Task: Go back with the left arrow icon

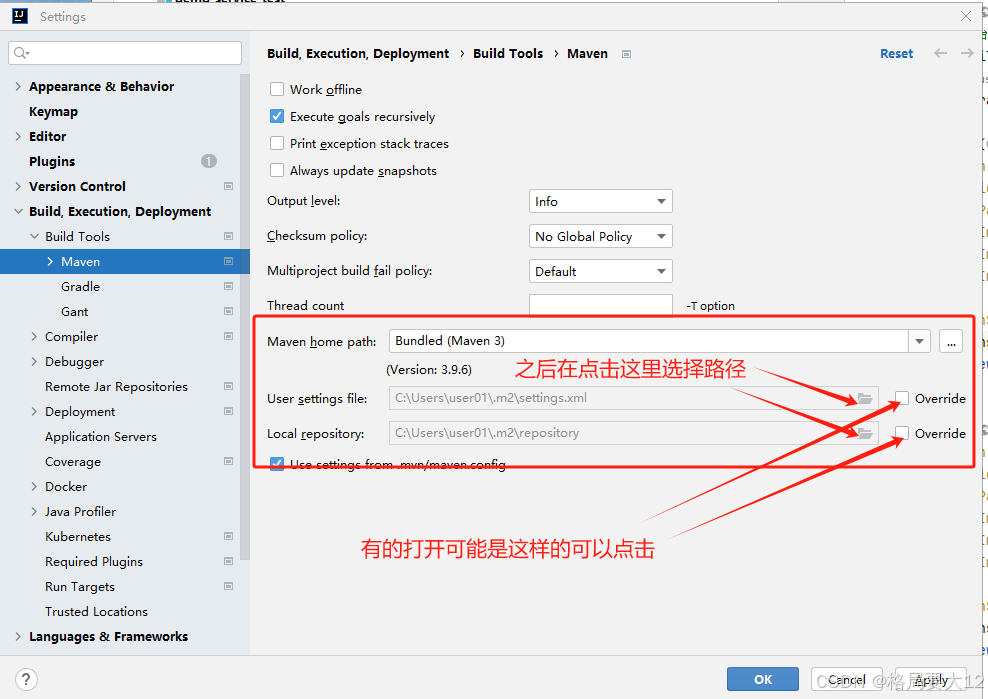Action: tap(940, 54)
